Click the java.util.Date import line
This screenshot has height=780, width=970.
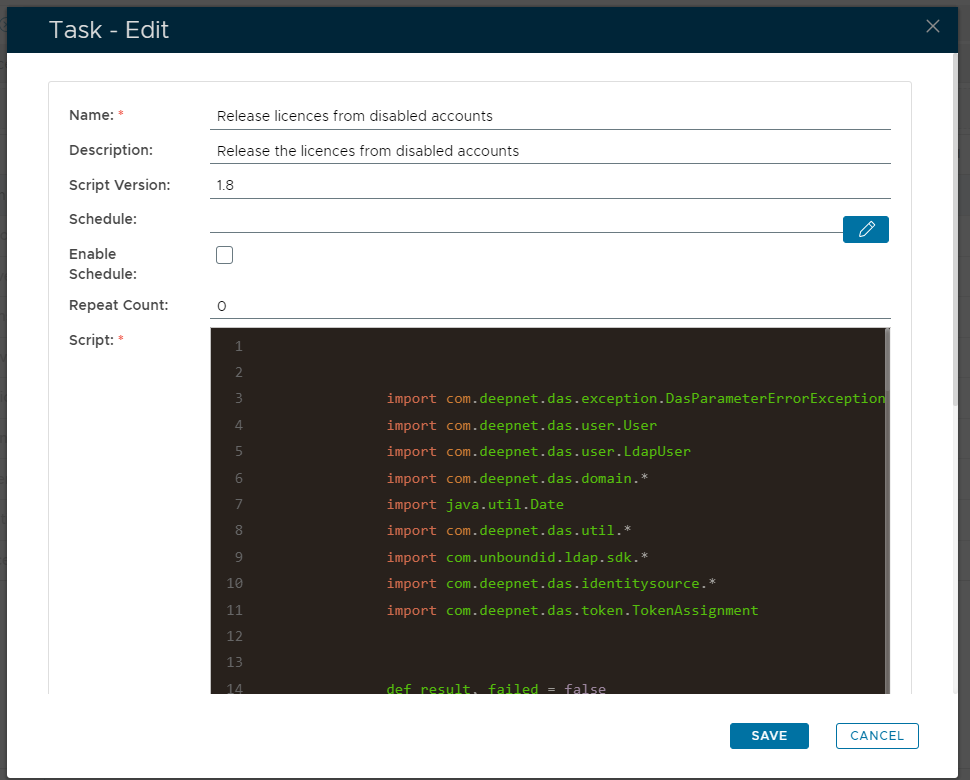[x=475, y=505]
